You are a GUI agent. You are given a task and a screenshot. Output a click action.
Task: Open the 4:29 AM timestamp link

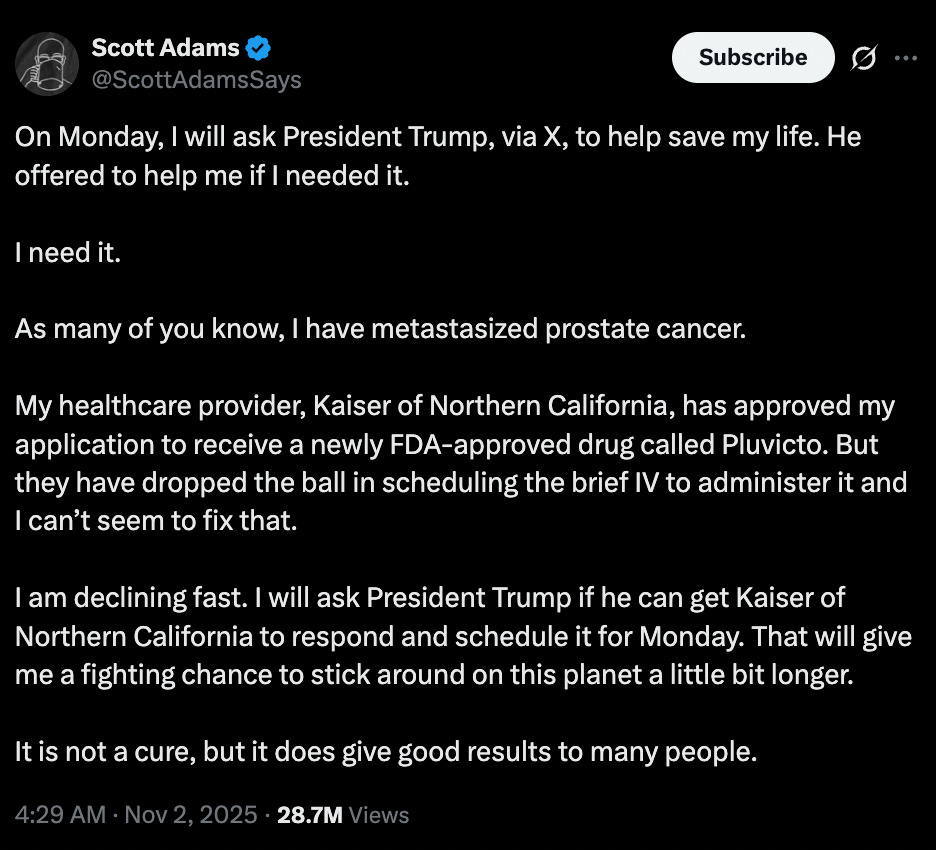pyautogui.click(x=60, y=815)
